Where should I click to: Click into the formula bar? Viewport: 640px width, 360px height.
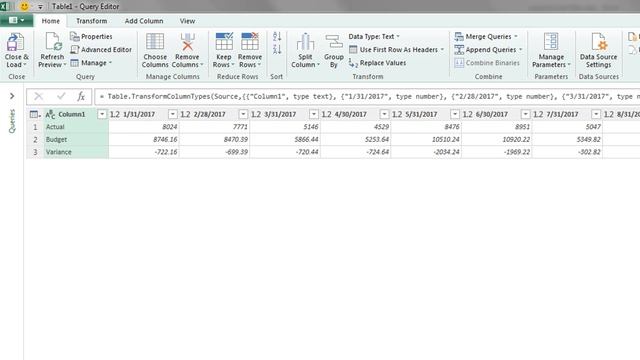tap(366, 97)
